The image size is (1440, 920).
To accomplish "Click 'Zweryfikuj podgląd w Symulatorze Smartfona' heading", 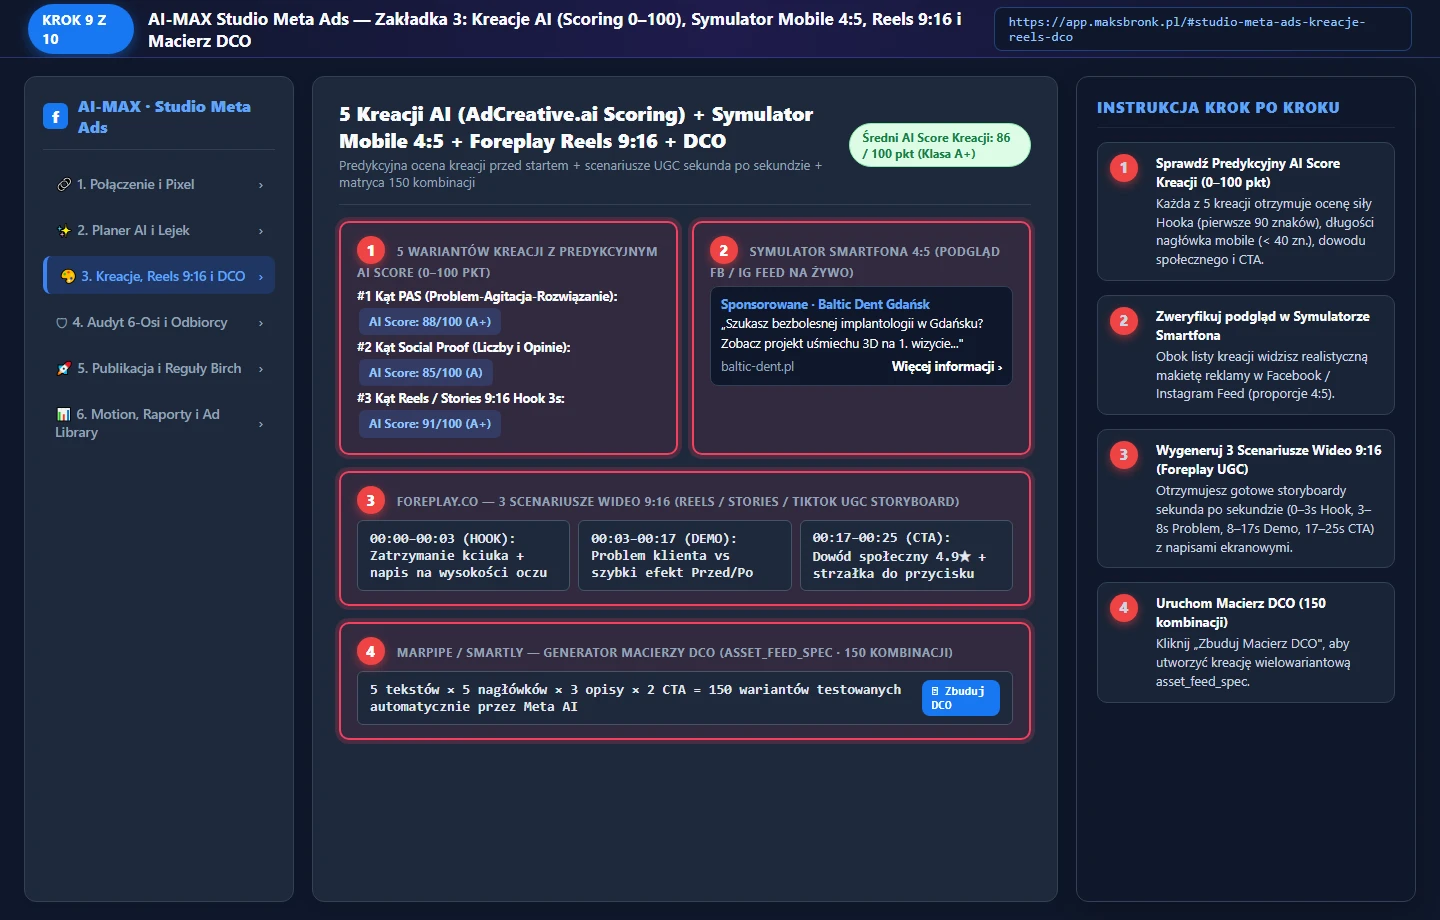I will point(1263,326).
